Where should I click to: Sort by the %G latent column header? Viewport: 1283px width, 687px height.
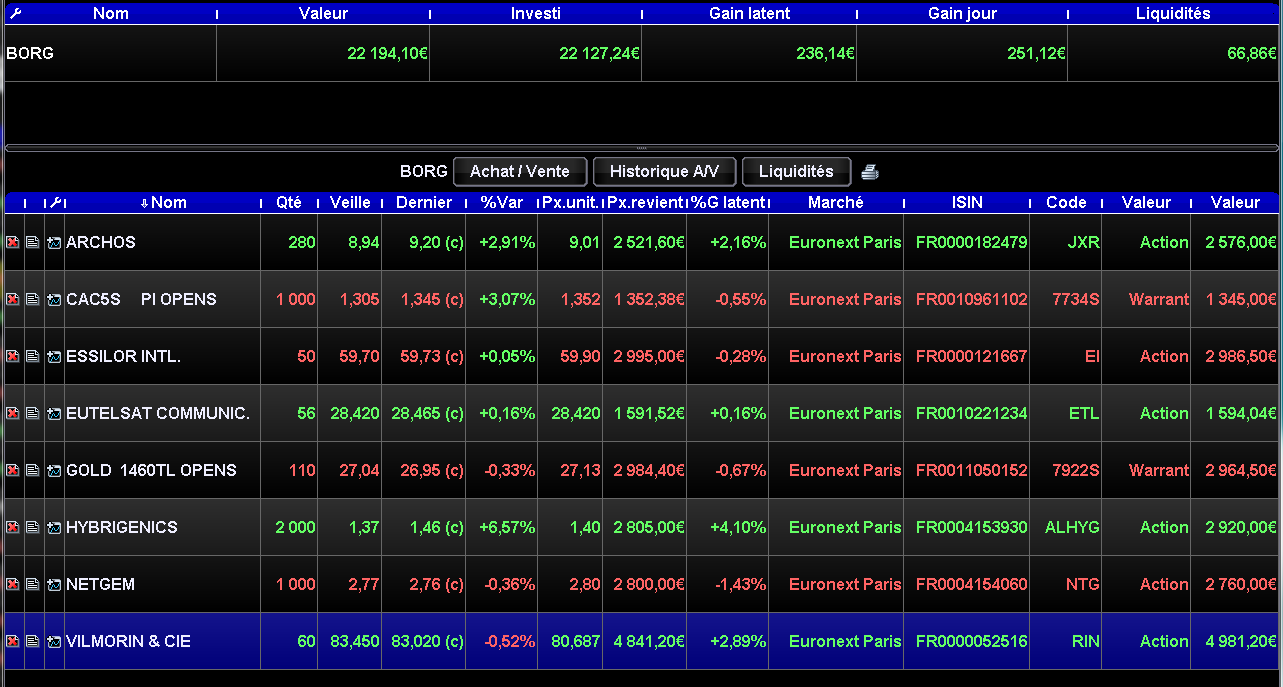point(728,203)
